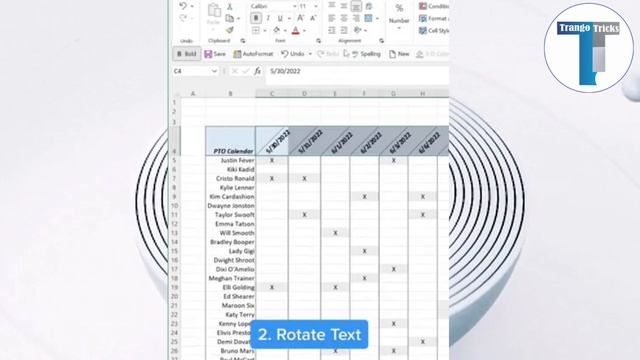
Task: Click the Align Left icon
Action: click(332, 18)
